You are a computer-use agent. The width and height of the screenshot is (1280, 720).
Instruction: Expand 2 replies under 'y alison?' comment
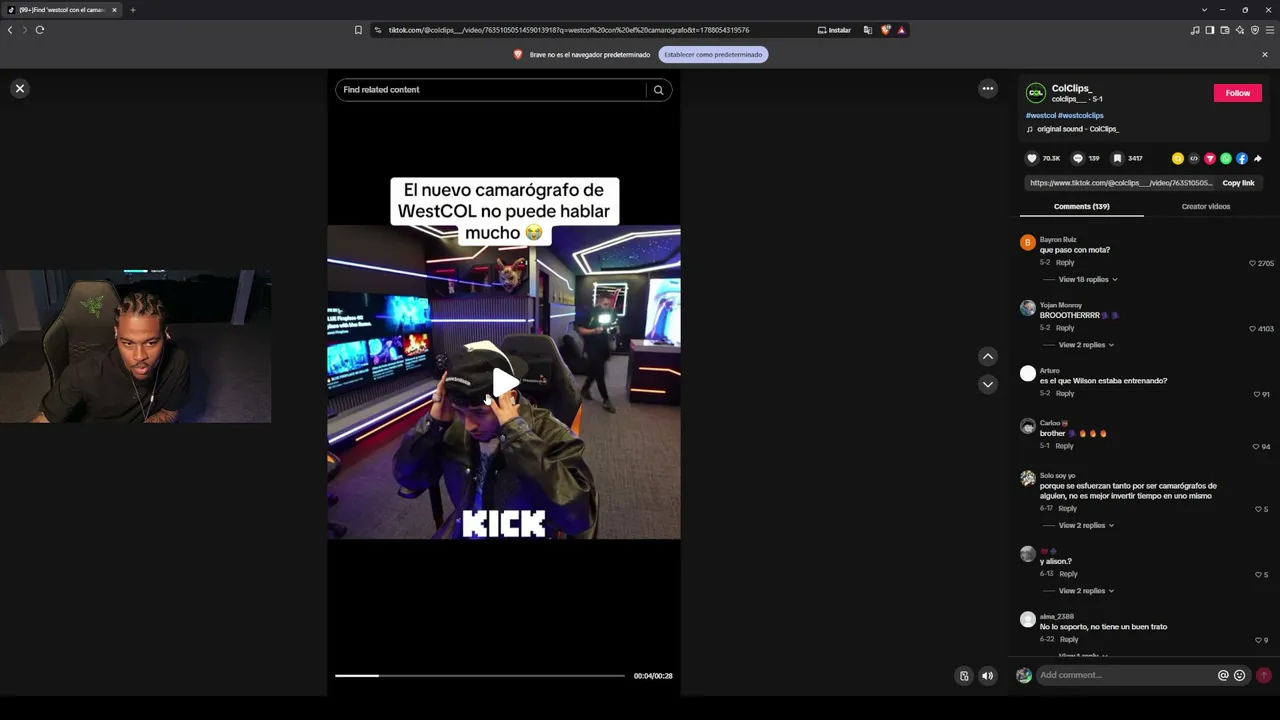(x=1086, y=591)
